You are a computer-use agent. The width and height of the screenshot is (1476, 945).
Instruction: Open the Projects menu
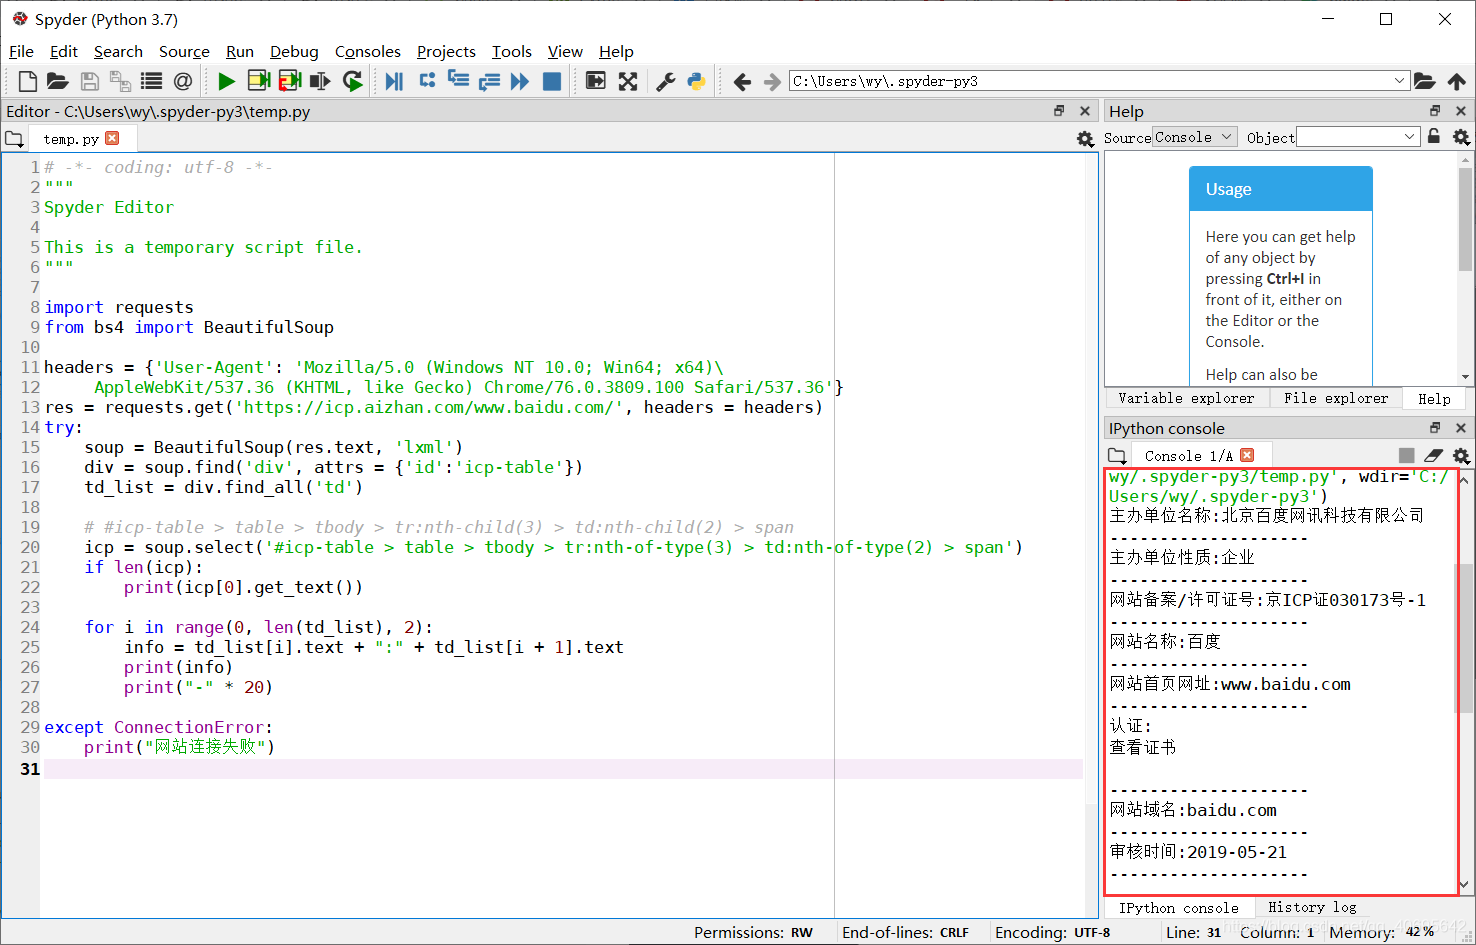[446, 51]
